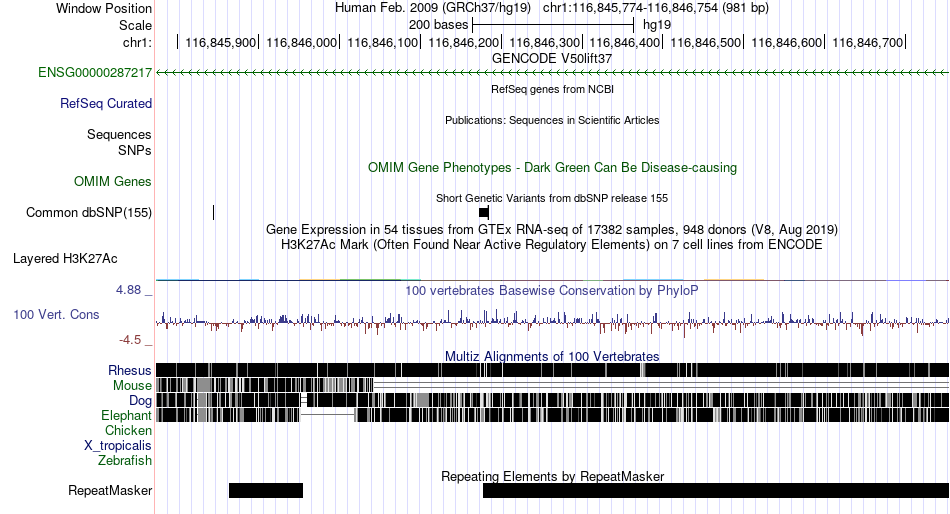Open the OMIM Genes track label
950x514 pixels.
coord(113,181)
